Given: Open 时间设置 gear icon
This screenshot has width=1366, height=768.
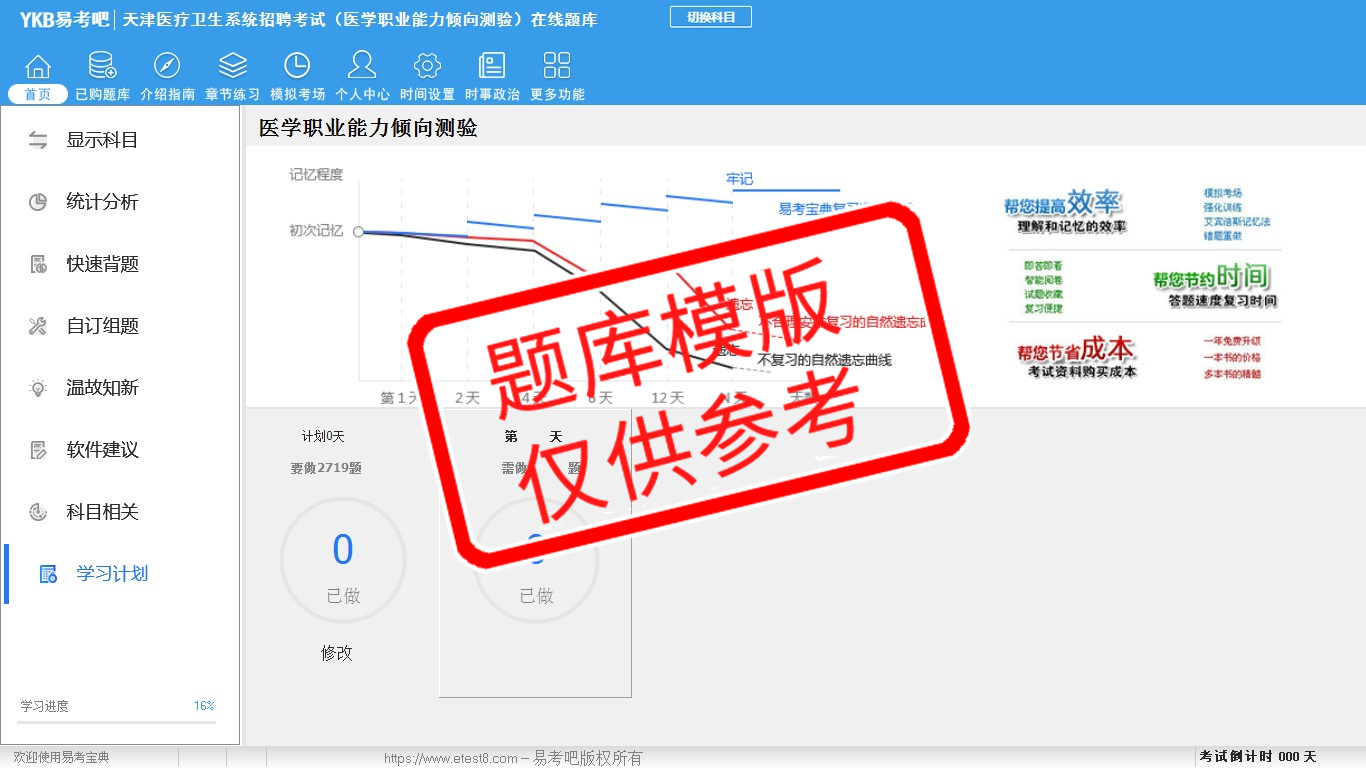Looking at the screenshot, I should pyautogui.click(x=427, y=67).
